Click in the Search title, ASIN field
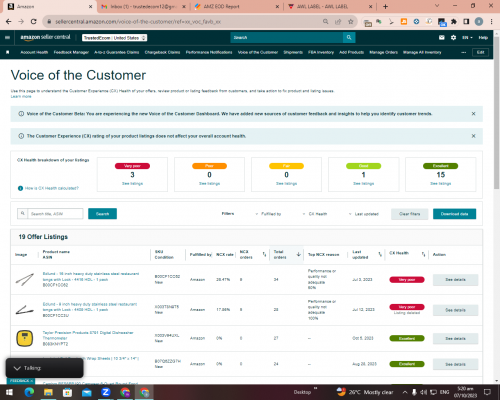The height and width of the screenshot is (400, 500). pyautogui.click(x=55, y=214)
